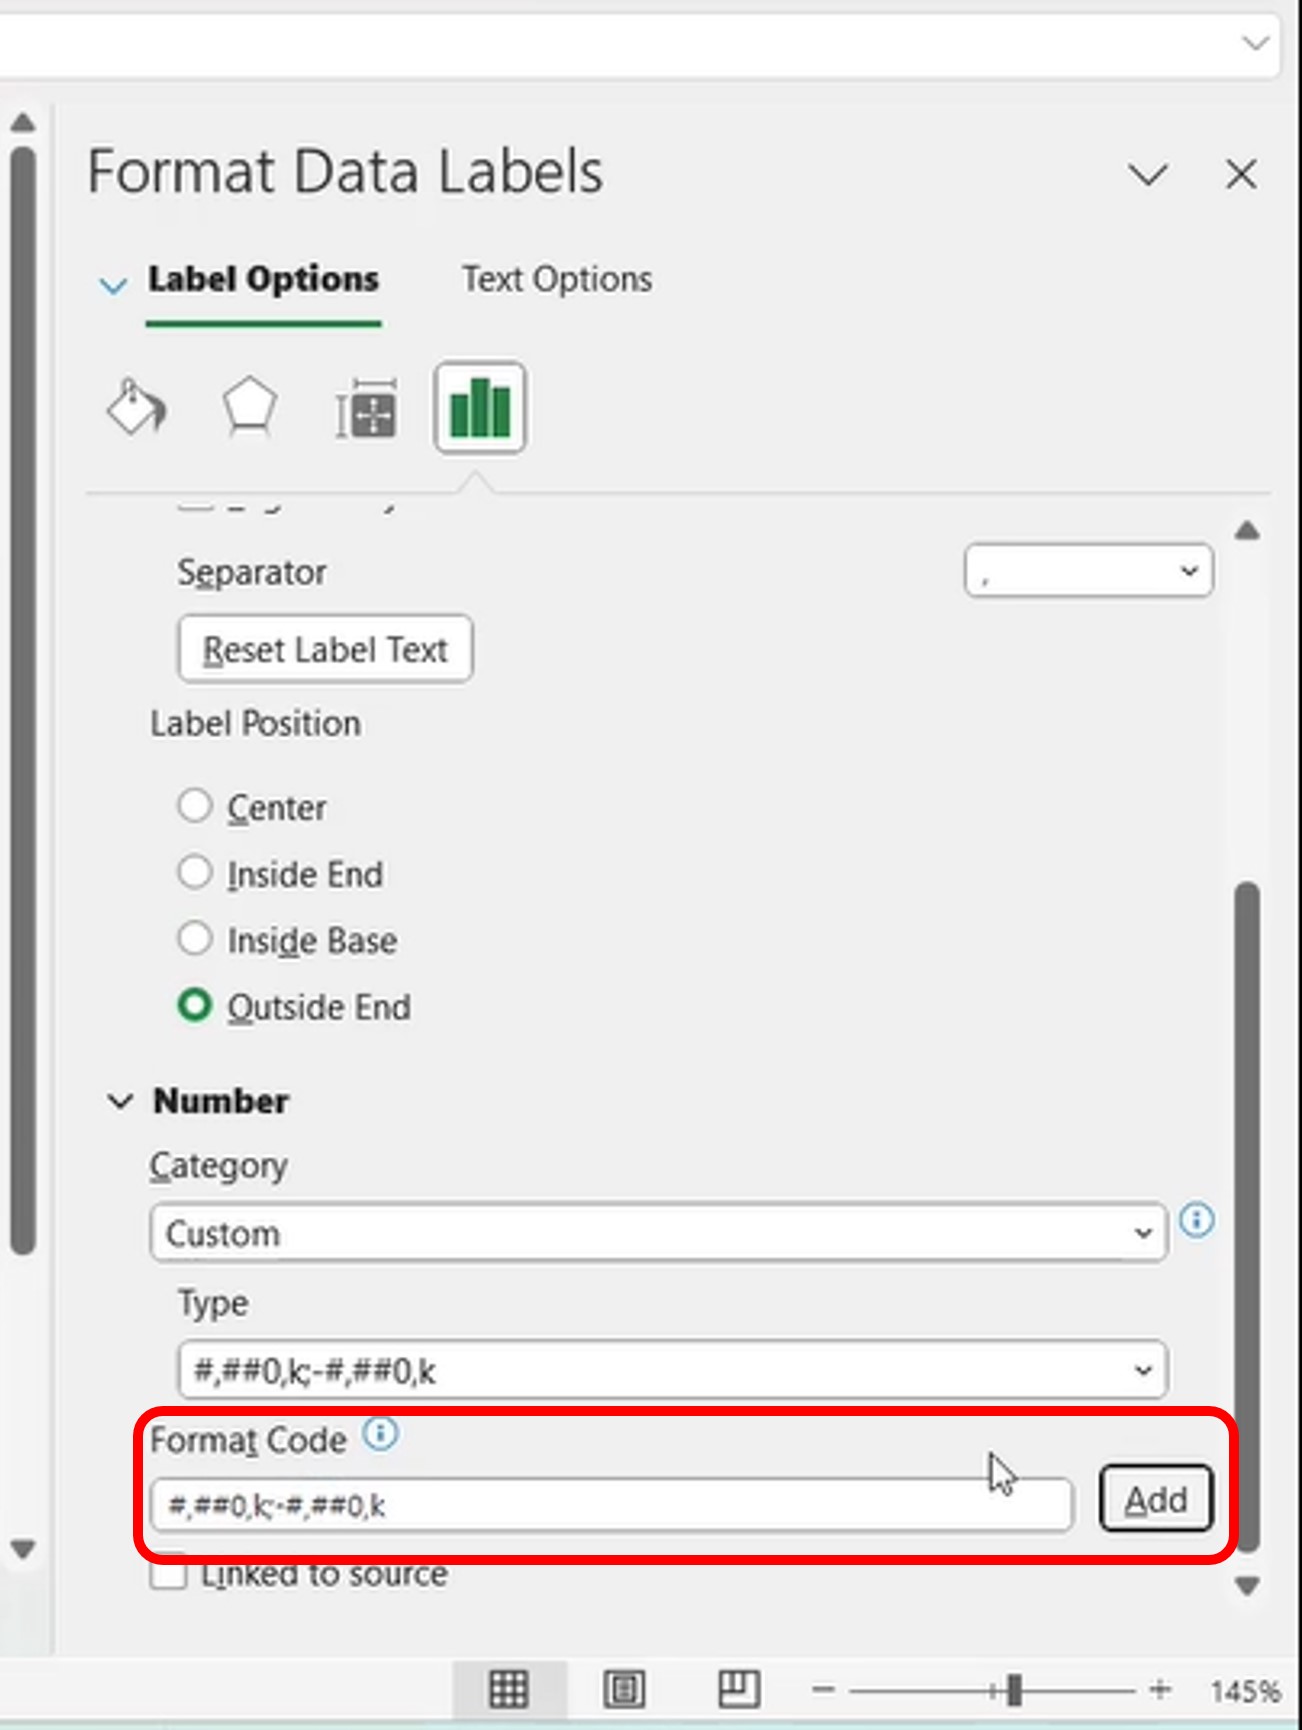
Task: Click the info icon next to Format Code
Action: click(x=381, y=1434)
